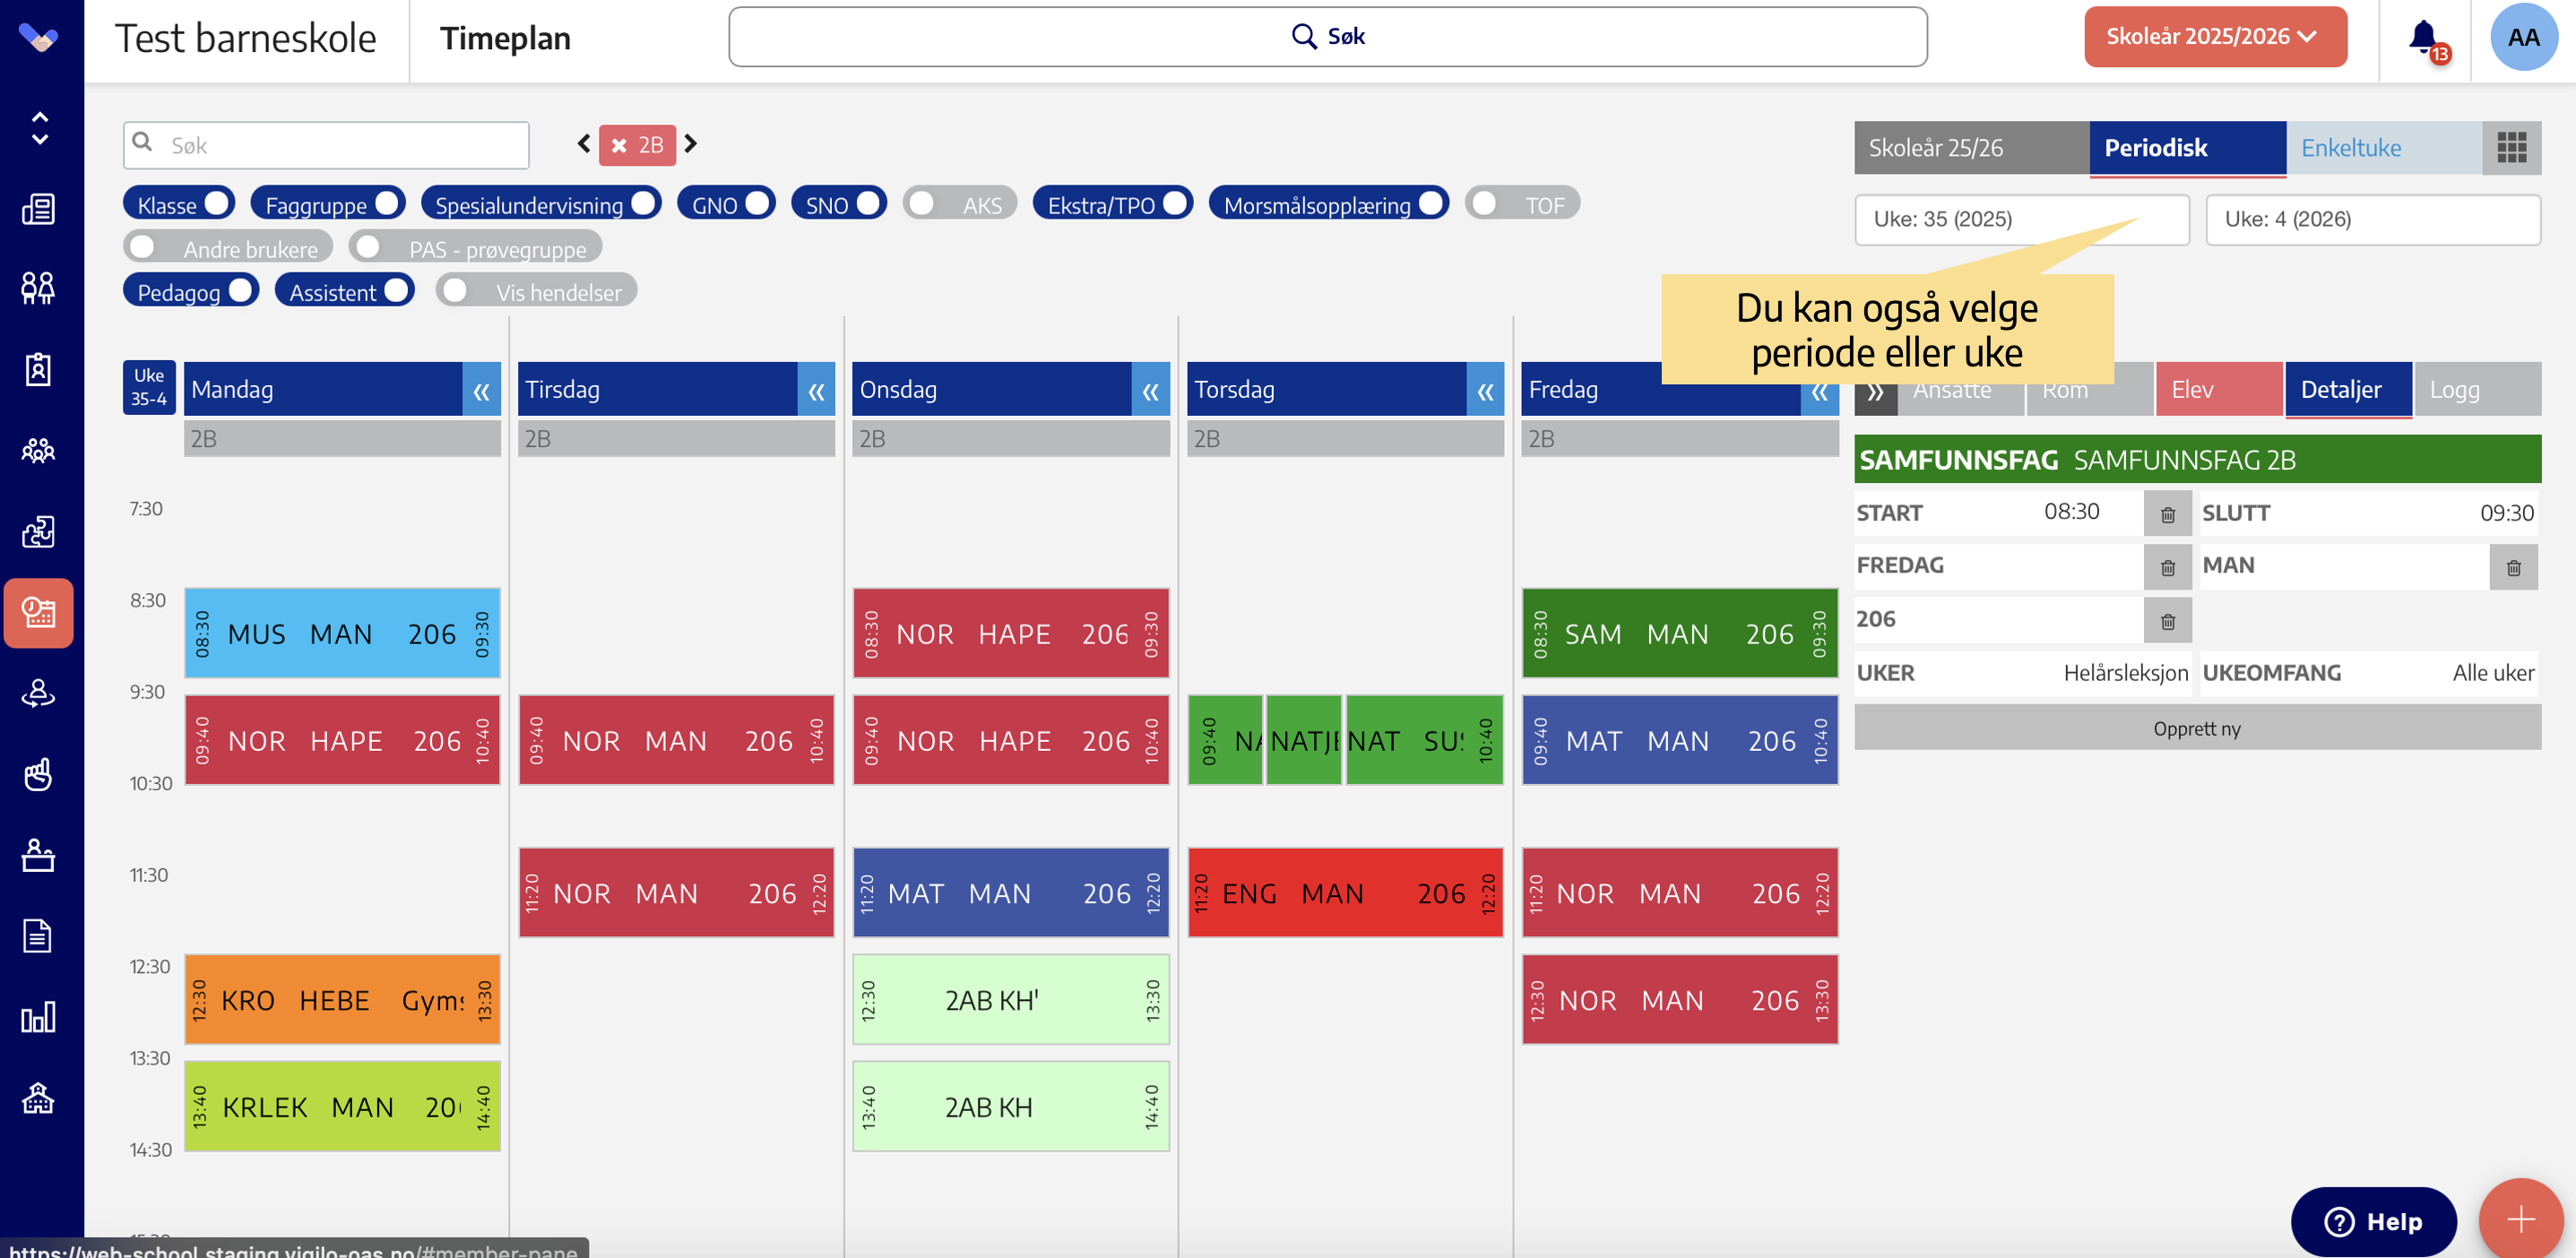
Task: Select Wednesday 2AB KH 13:40 lesson
Action: [x=1010, y=1106]
